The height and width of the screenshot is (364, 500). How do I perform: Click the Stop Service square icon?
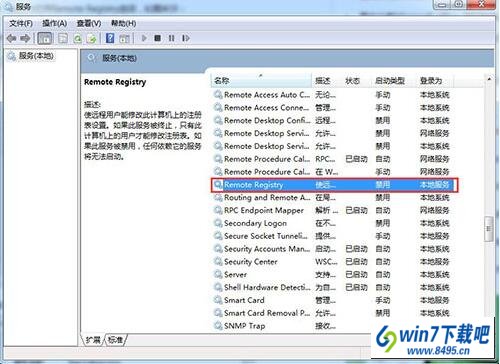tap(157, 38)
